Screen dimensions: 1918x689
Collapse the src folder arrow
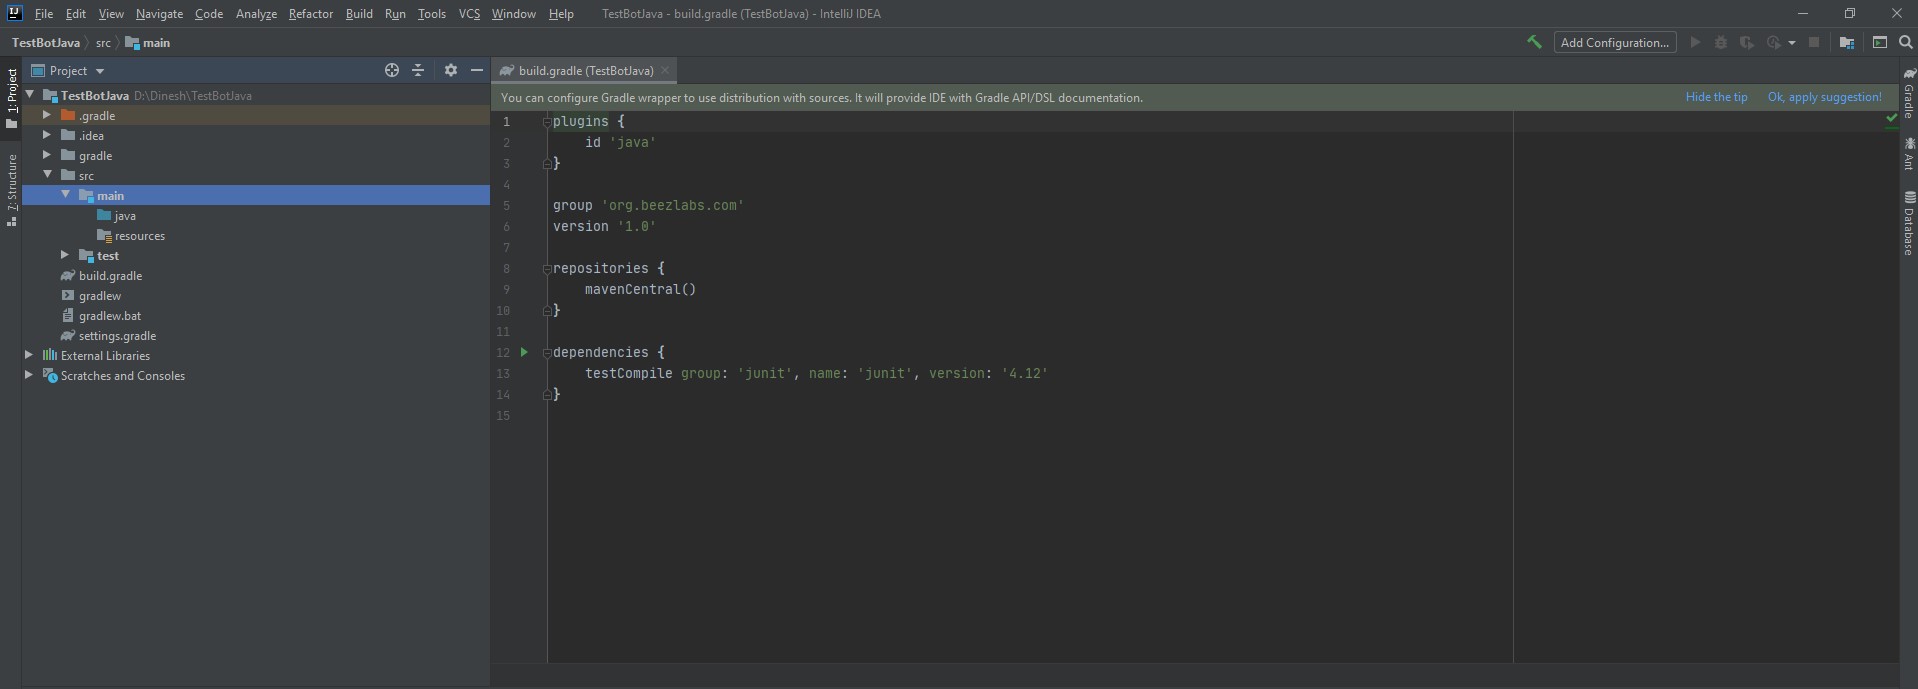(x=47, y=175)
